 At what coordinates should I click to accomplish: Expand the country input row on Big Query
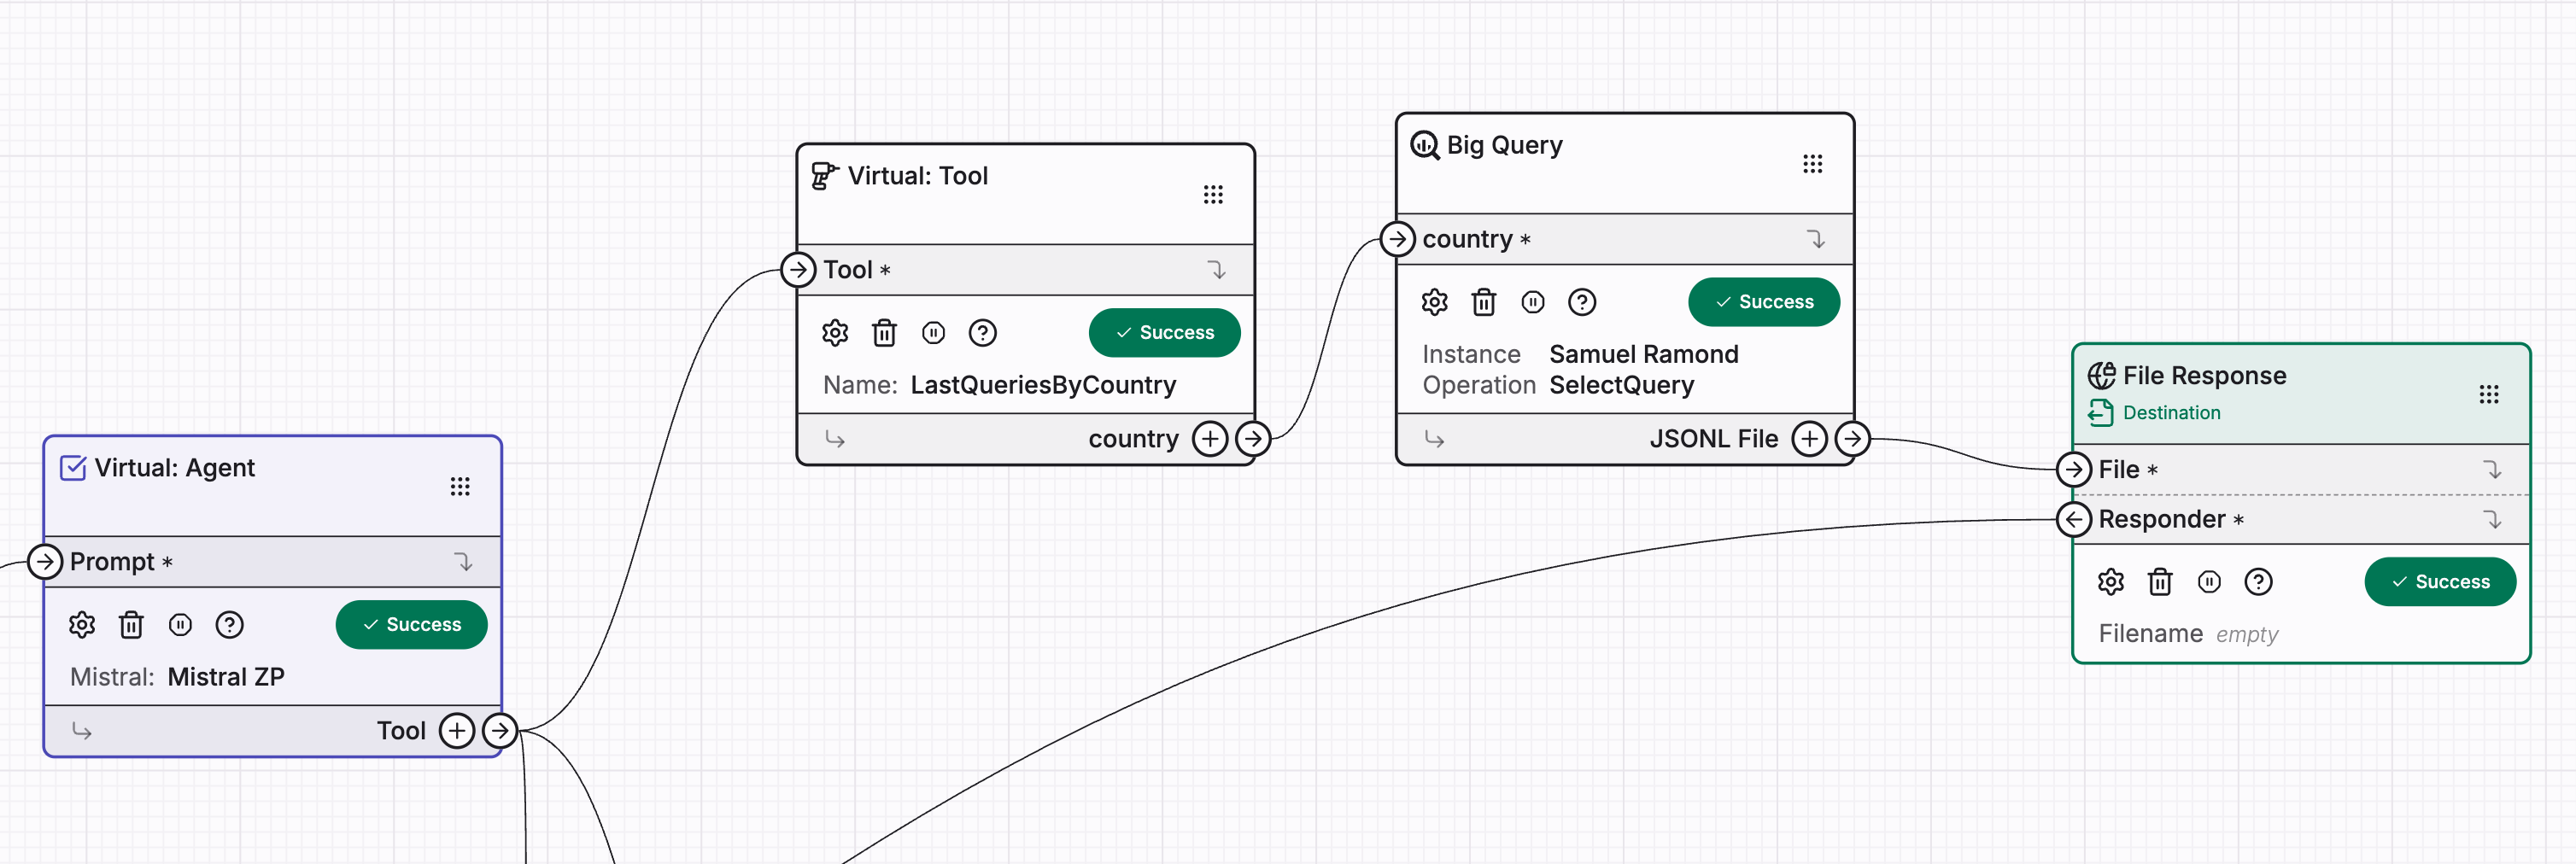pos(1816,239)
